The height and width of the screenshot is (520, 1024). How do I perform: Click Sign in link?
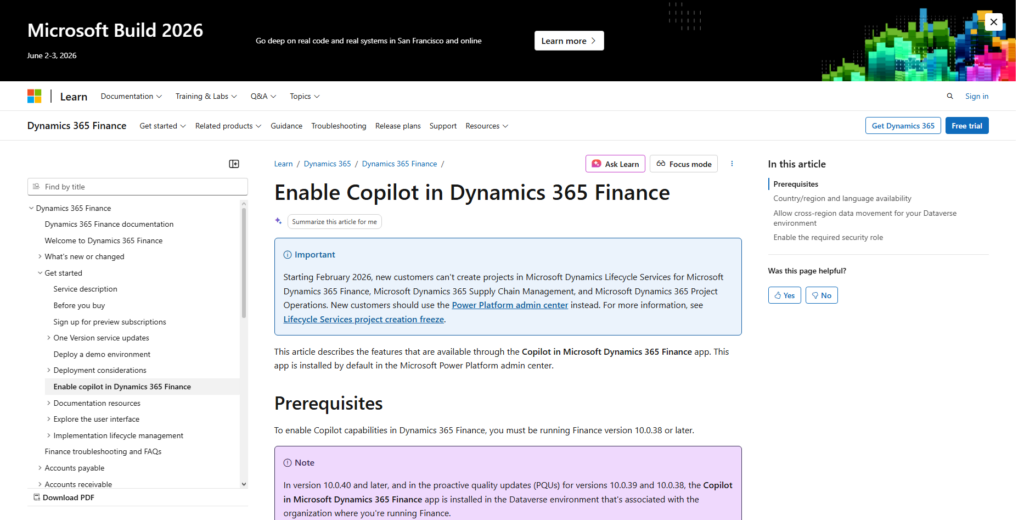[976, 96]
